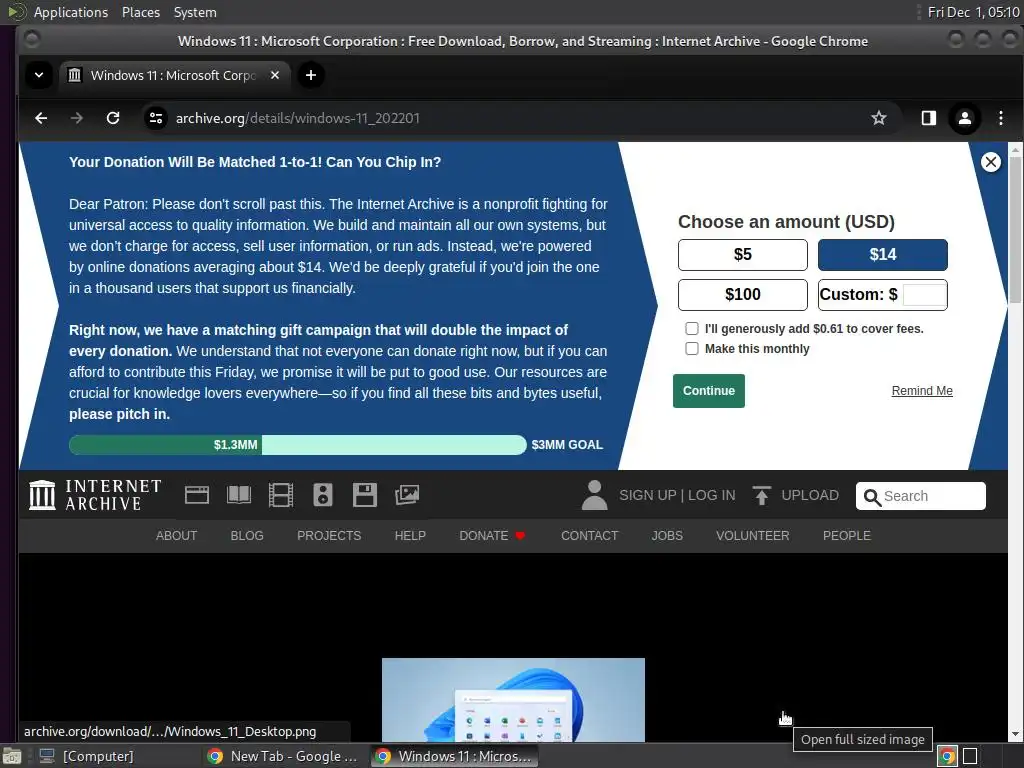1024x768 pixels.
Task: Go back using browser back arrow
Action: coord(41,118)
